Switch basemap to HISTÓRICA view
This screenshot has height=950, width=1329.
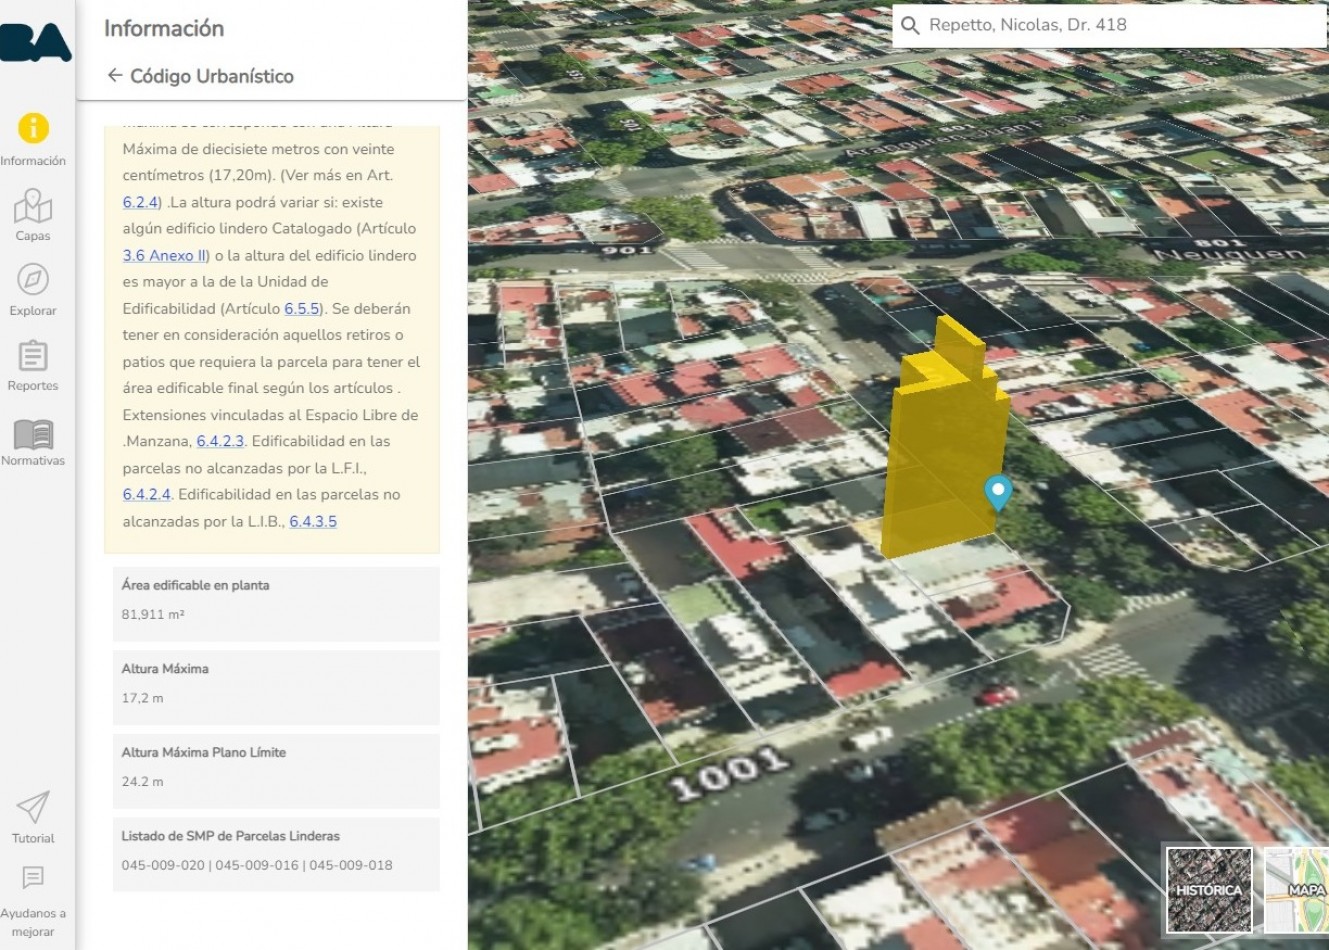point(1209,888)
